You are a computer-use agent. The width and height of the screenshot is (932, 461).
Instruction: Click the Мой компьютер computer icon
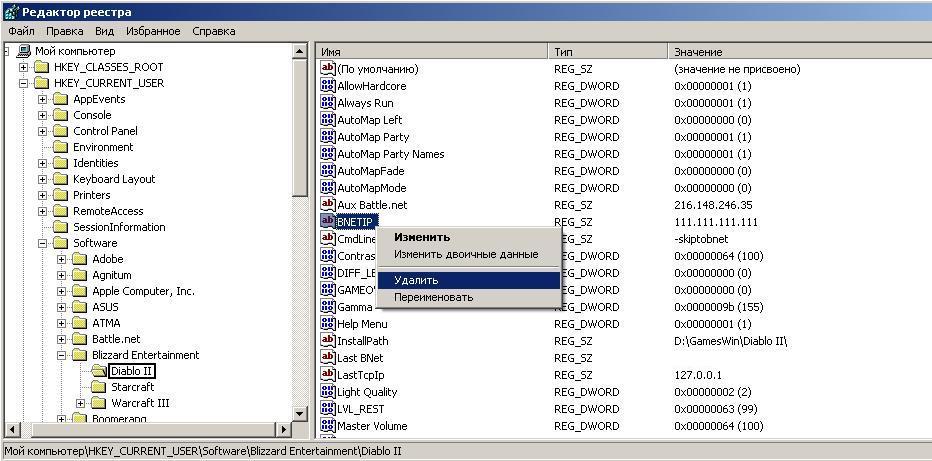coord(24,51)
